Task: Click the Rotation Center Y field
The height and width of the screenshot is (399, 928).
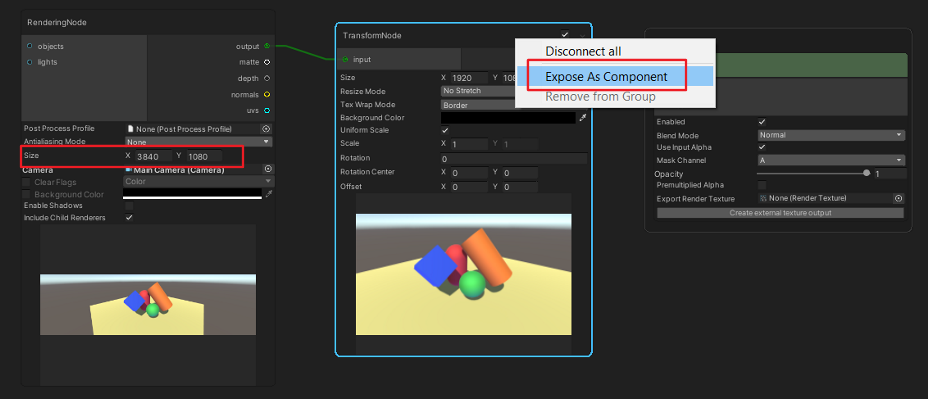Action: [520, 172]
